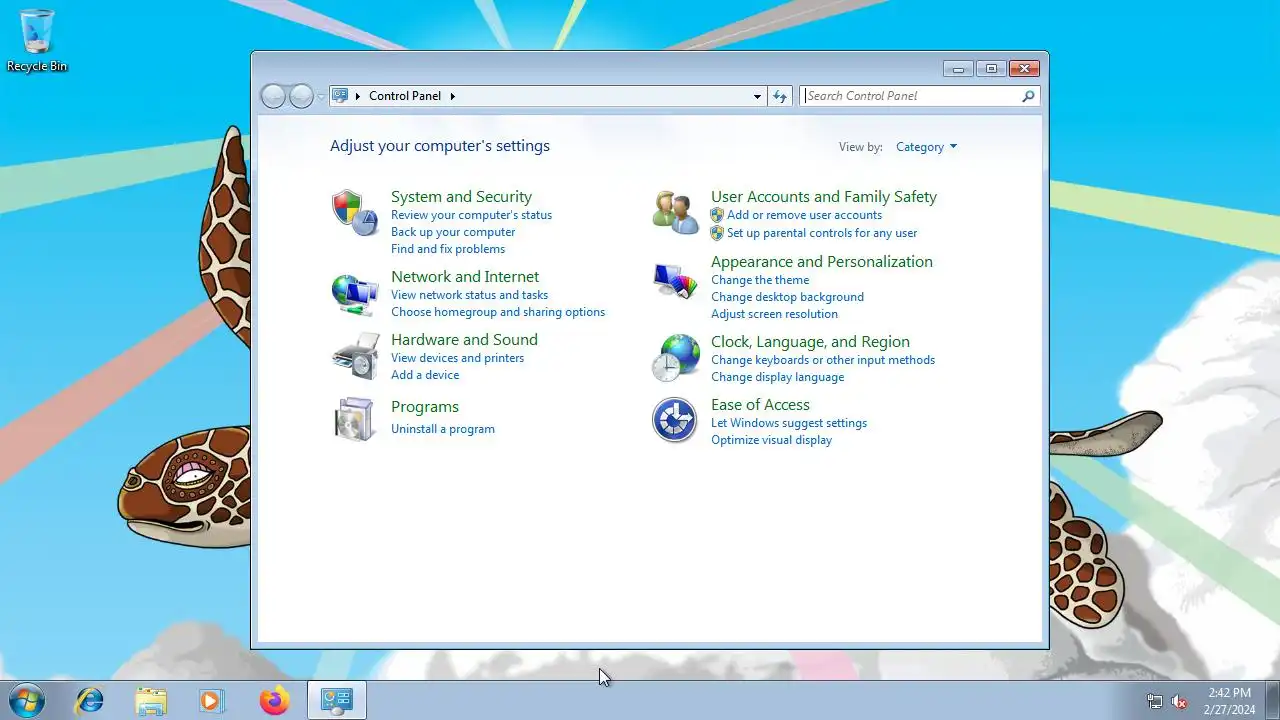Click the Network and Internet globe icon
This screenshot has height=720, width=1280.
coord(355,294)
